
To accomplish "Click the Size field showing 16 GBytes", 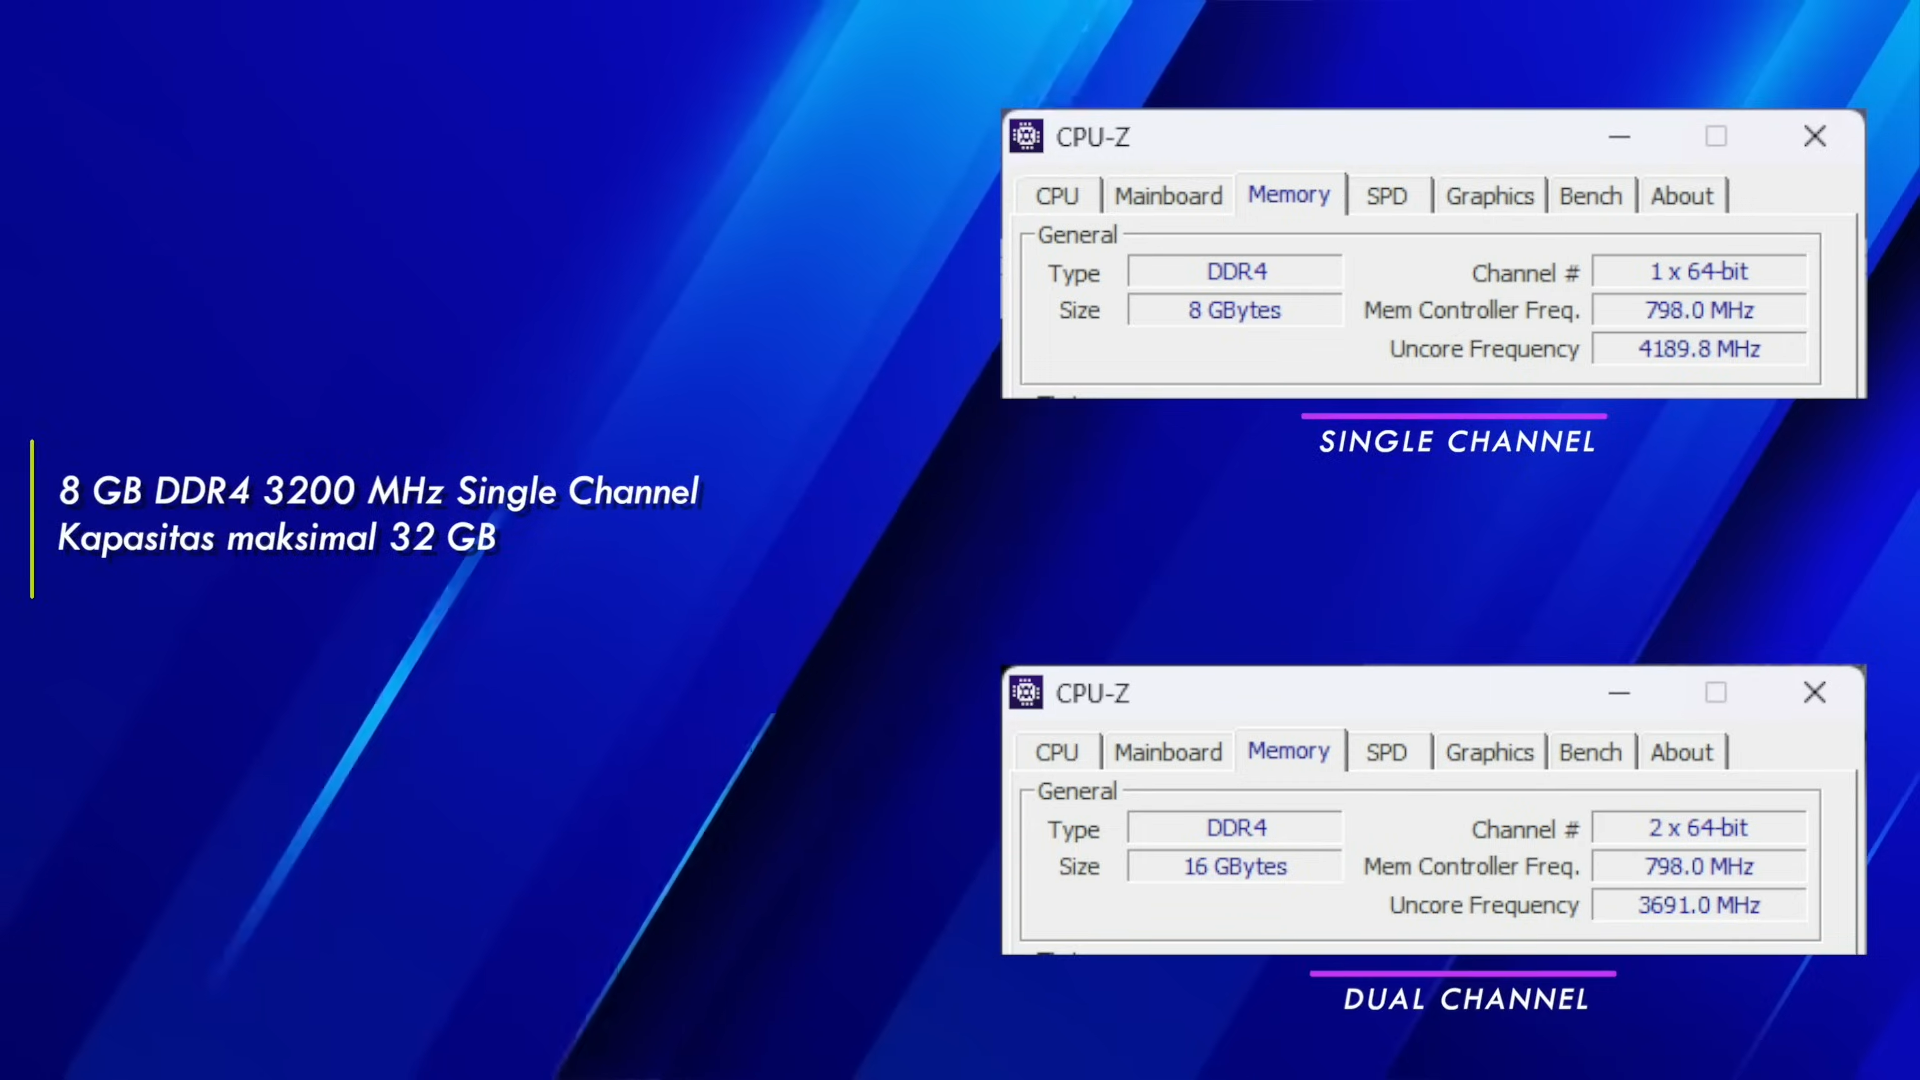I will pyautogui.click(x=1236, y=866).
